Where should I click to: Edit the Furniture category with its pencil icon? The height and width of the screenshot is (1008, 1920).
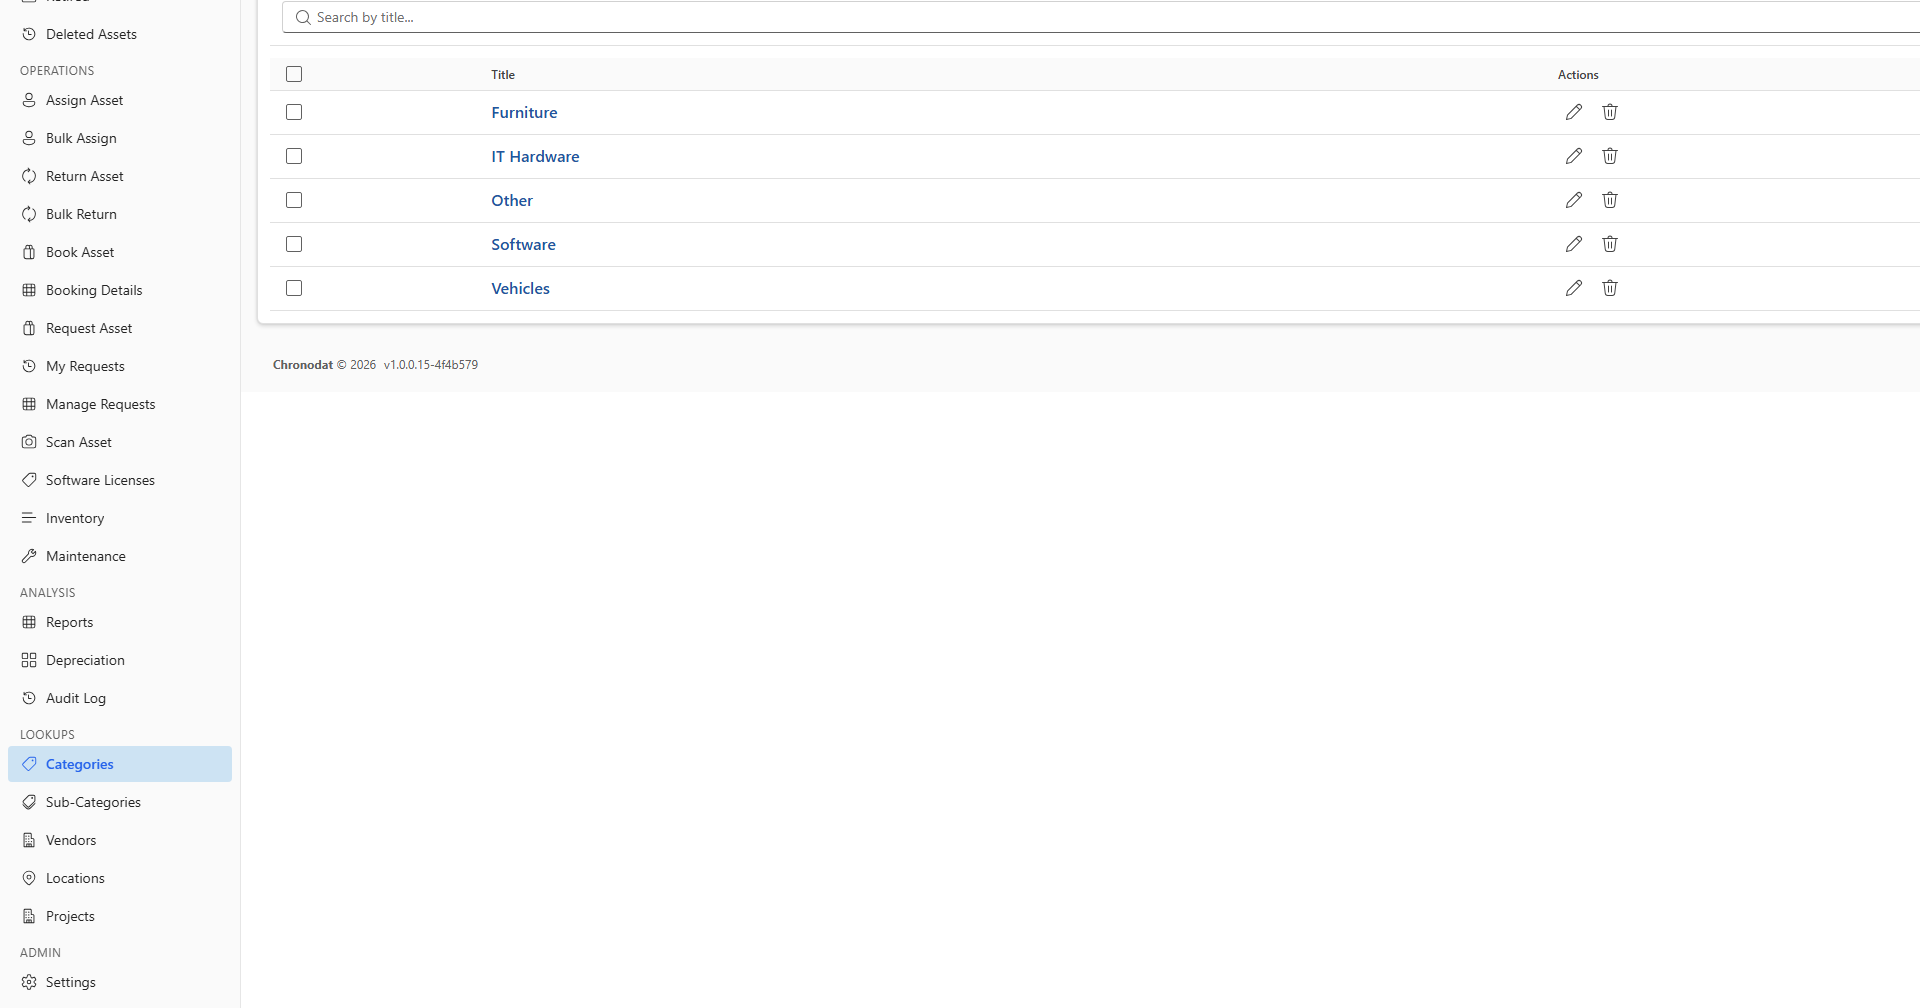(1574, 112)
